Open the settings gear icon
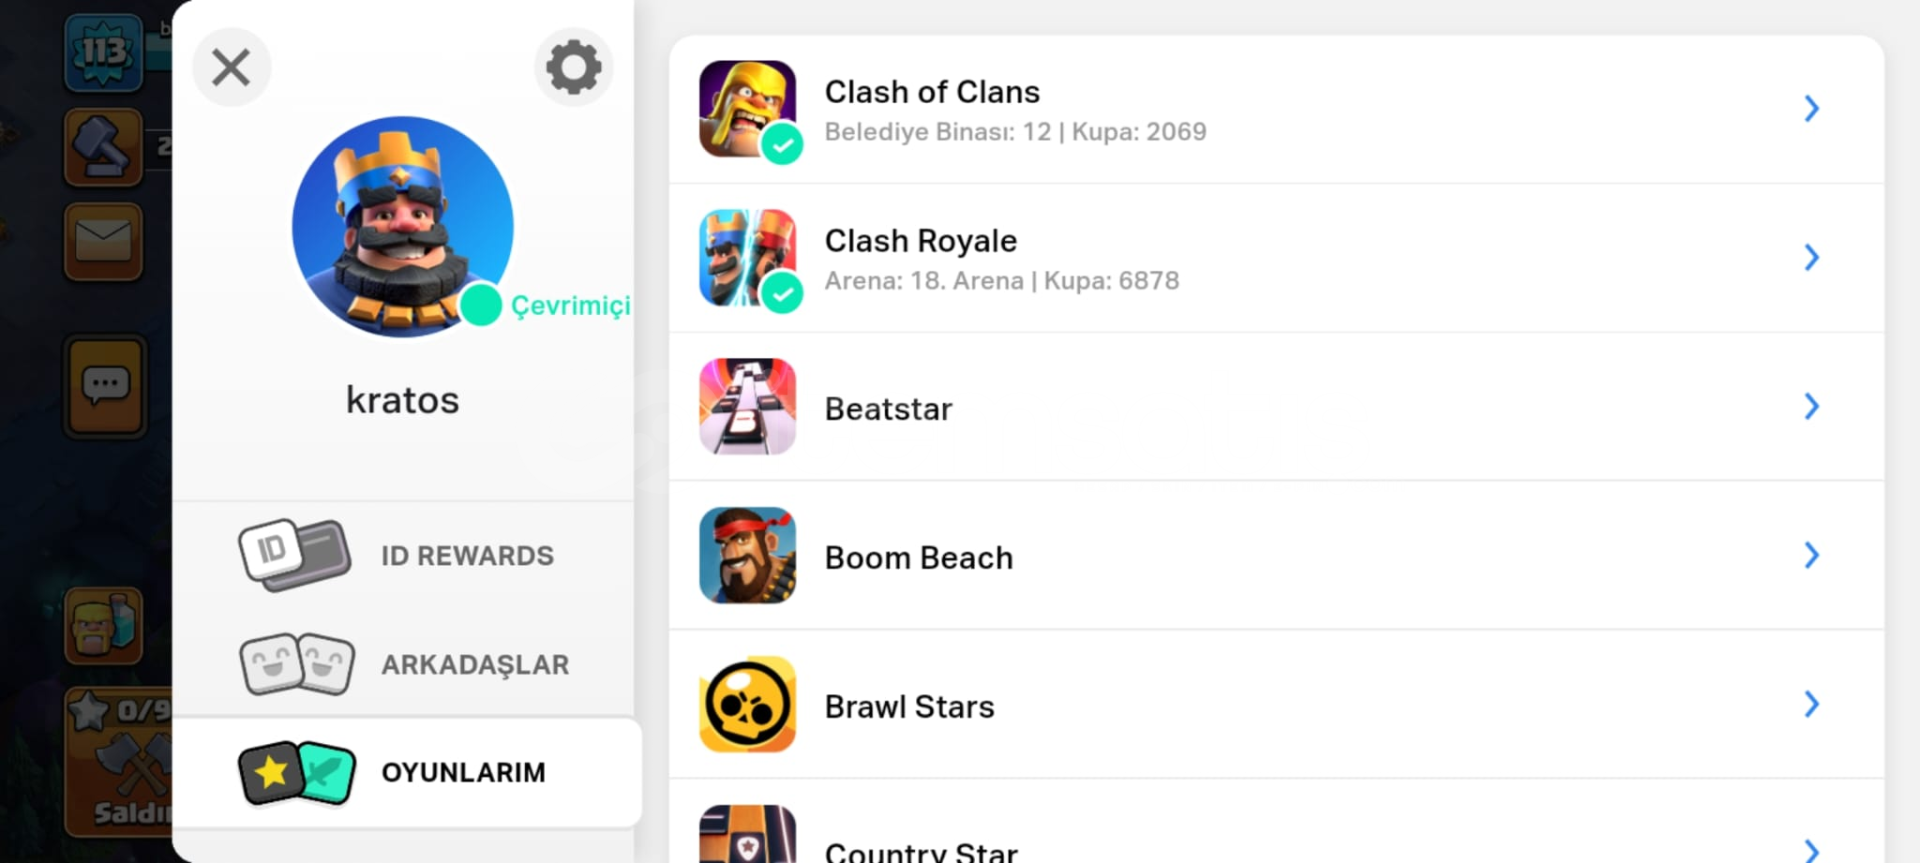This screenshot has width=1920, height=863. click(x=573, y=68)
